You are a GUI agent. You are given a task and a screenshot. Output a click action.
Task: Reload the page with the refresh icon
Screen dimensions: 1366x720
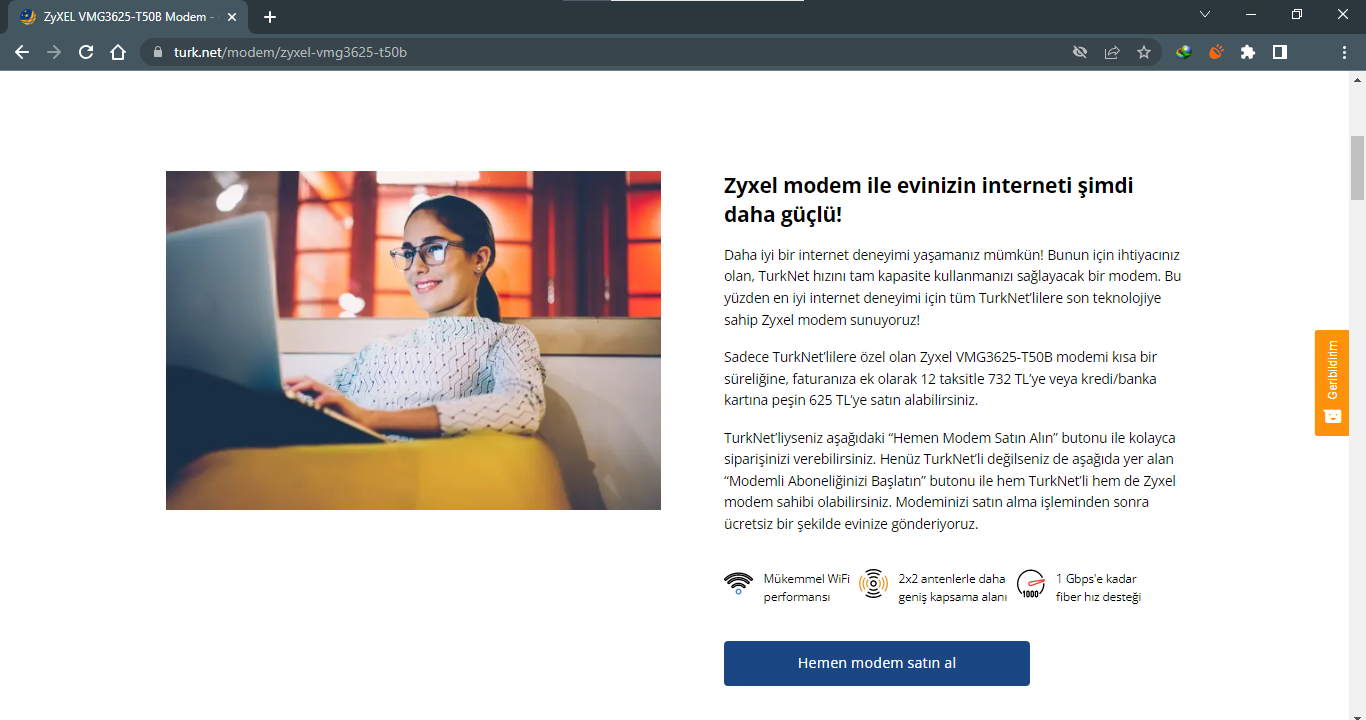pyautogui.click(x=86, y=52)
